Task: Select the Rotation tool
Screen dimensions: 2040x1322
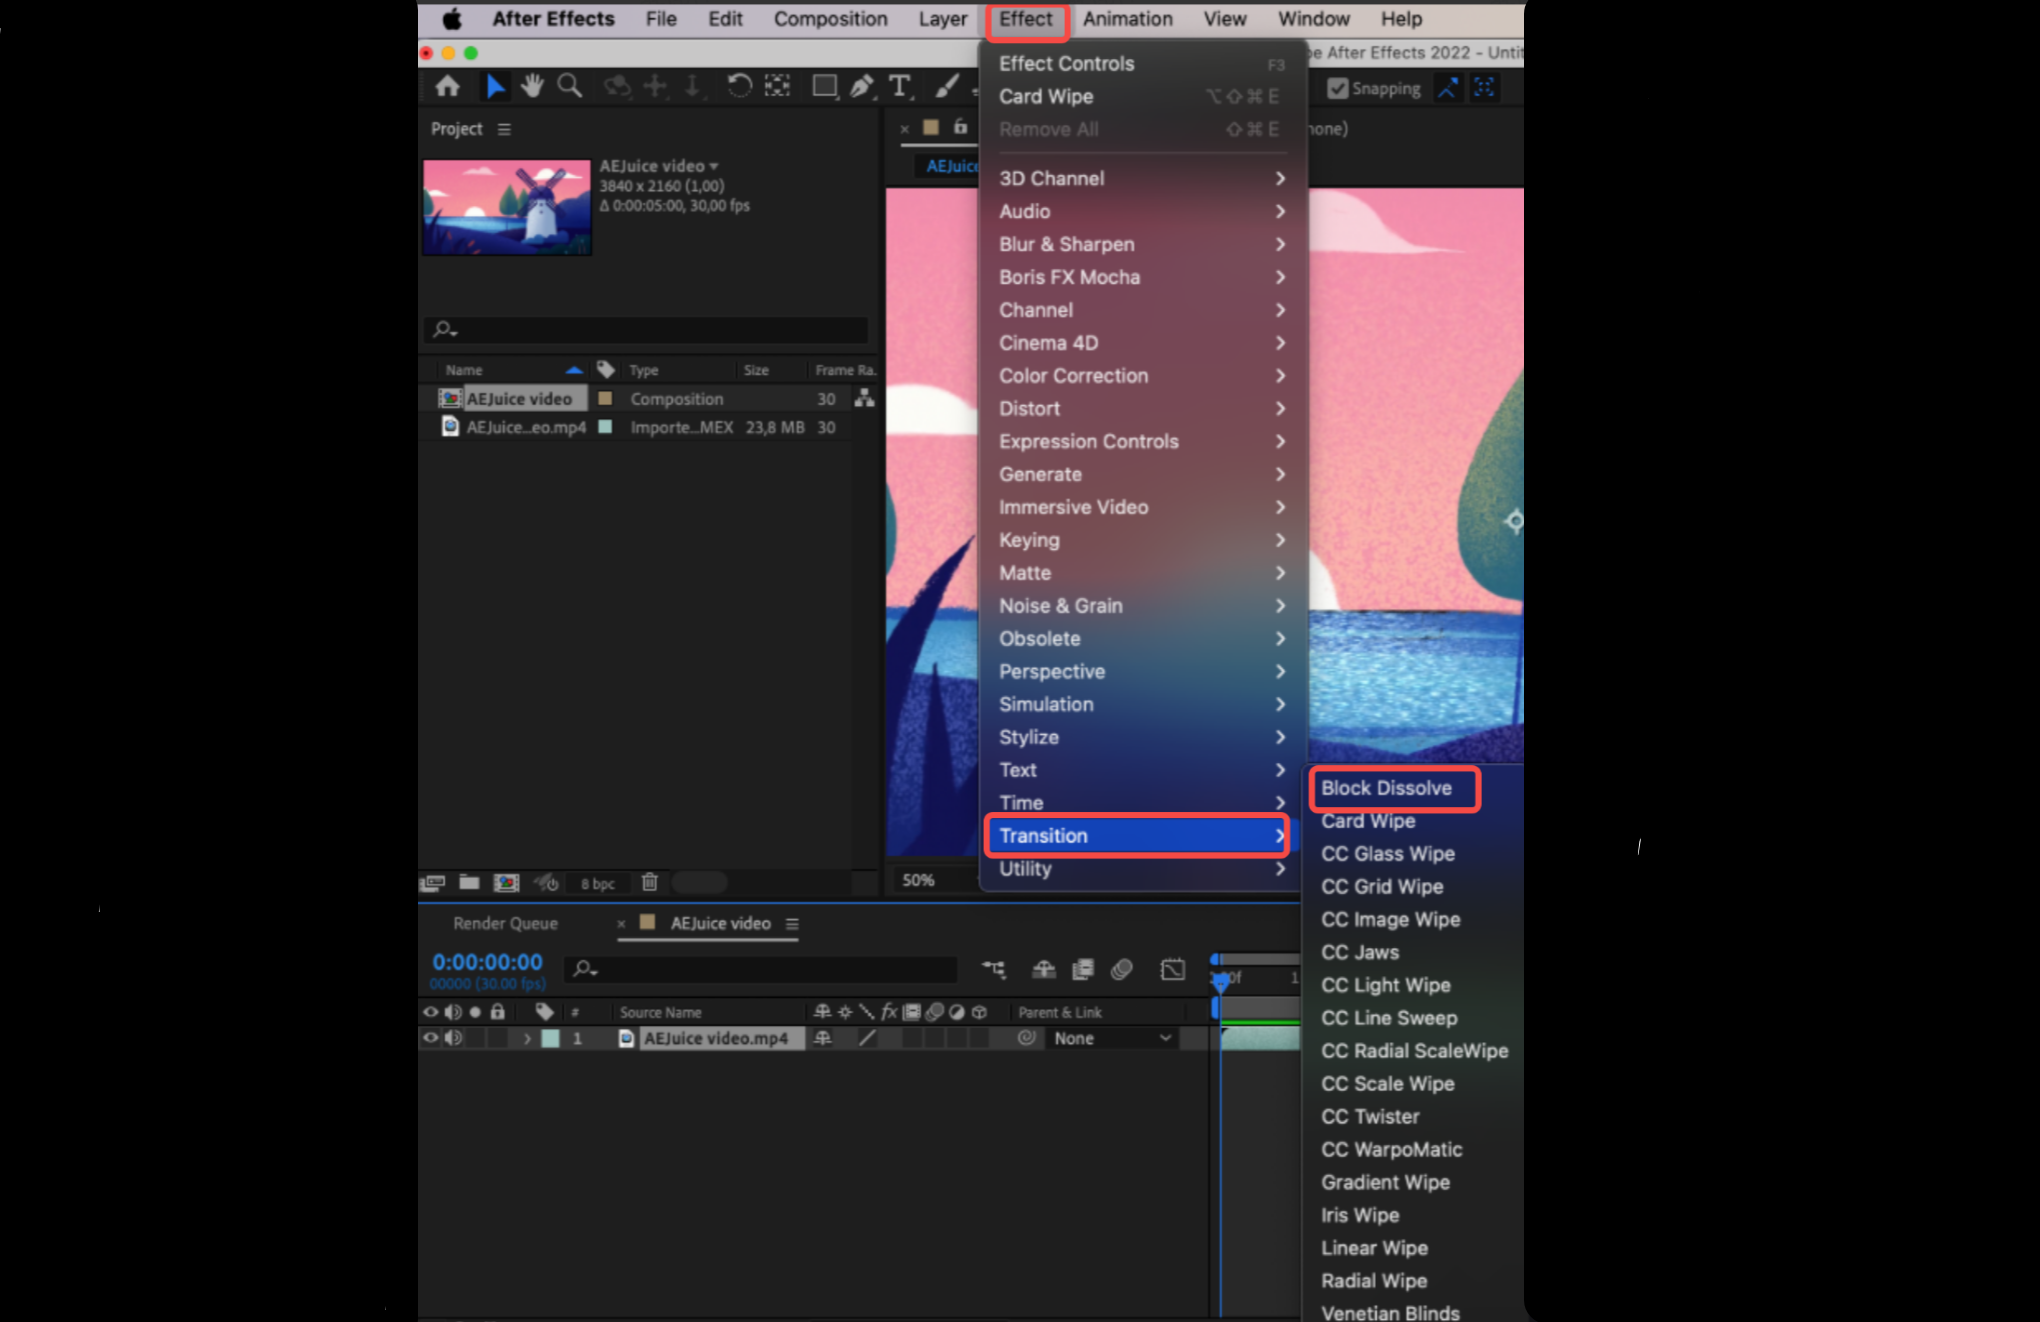Action: pos(739,86)
